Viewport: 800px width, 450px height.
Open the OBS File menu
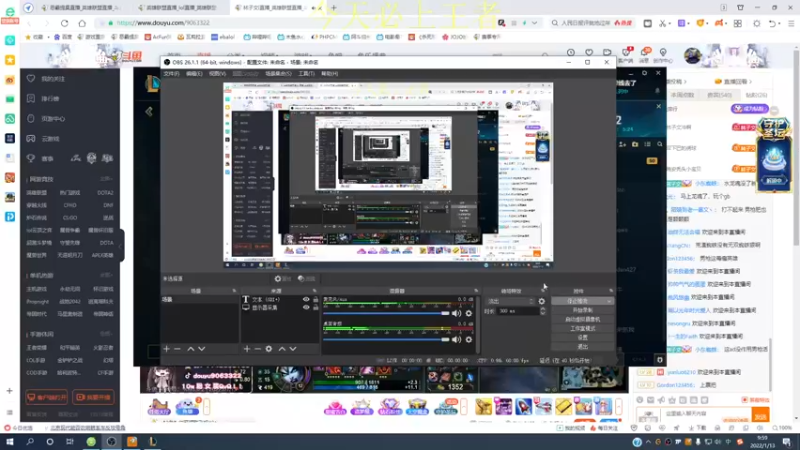tap(171, 73)
